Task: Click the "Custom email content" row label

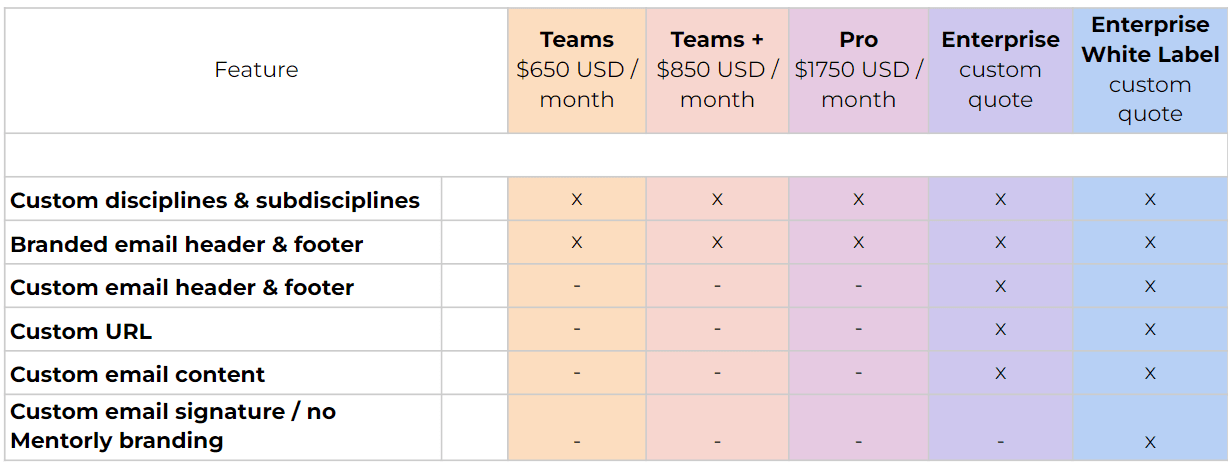Action: [138, 375]
